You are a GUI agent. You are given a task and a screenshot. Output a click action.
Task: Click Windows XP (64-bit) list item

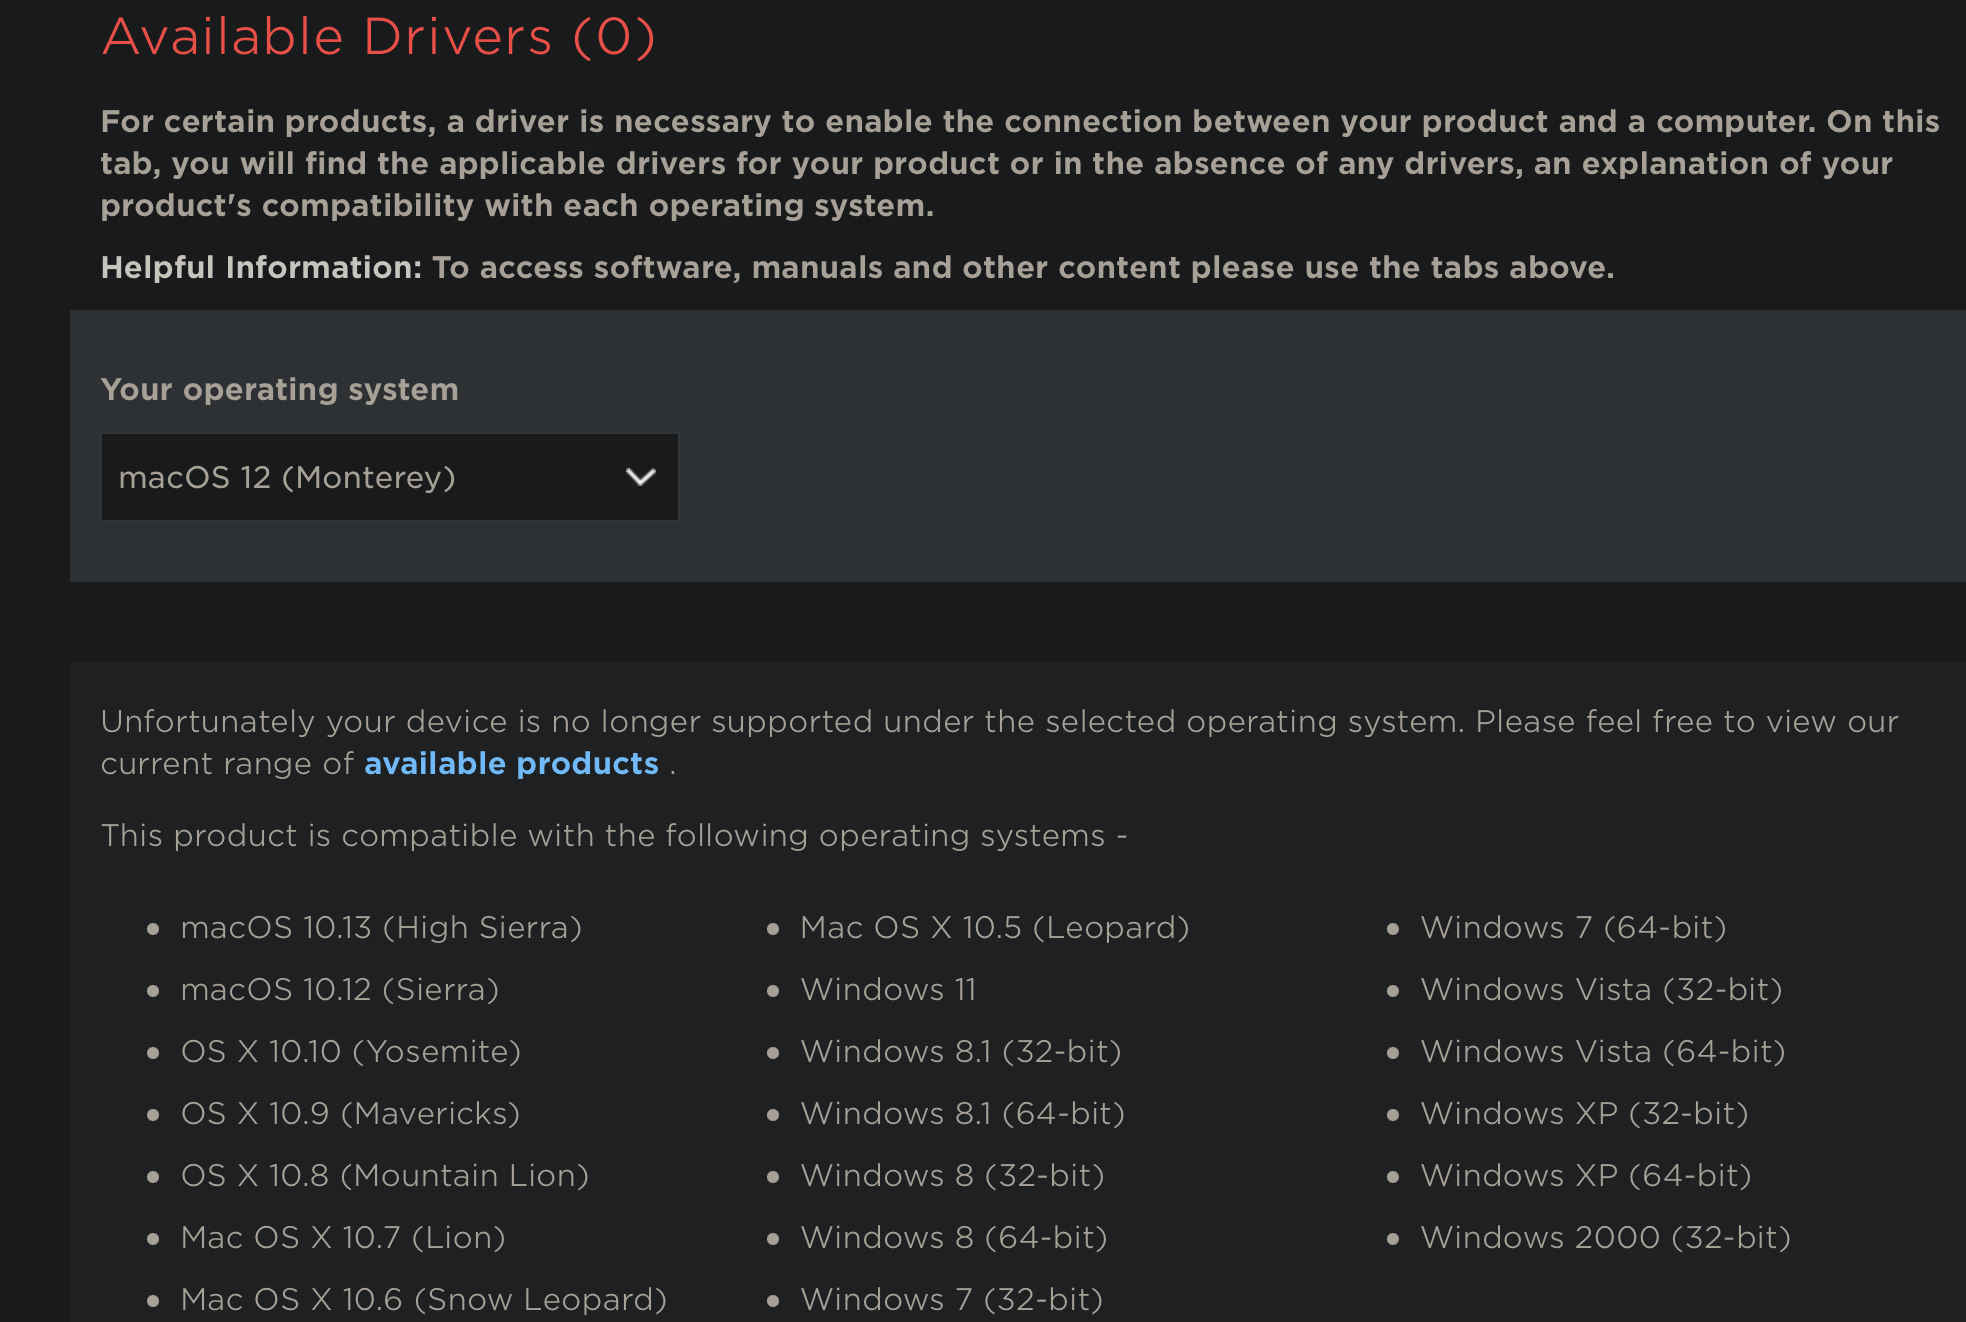tap(1585, 1176)
